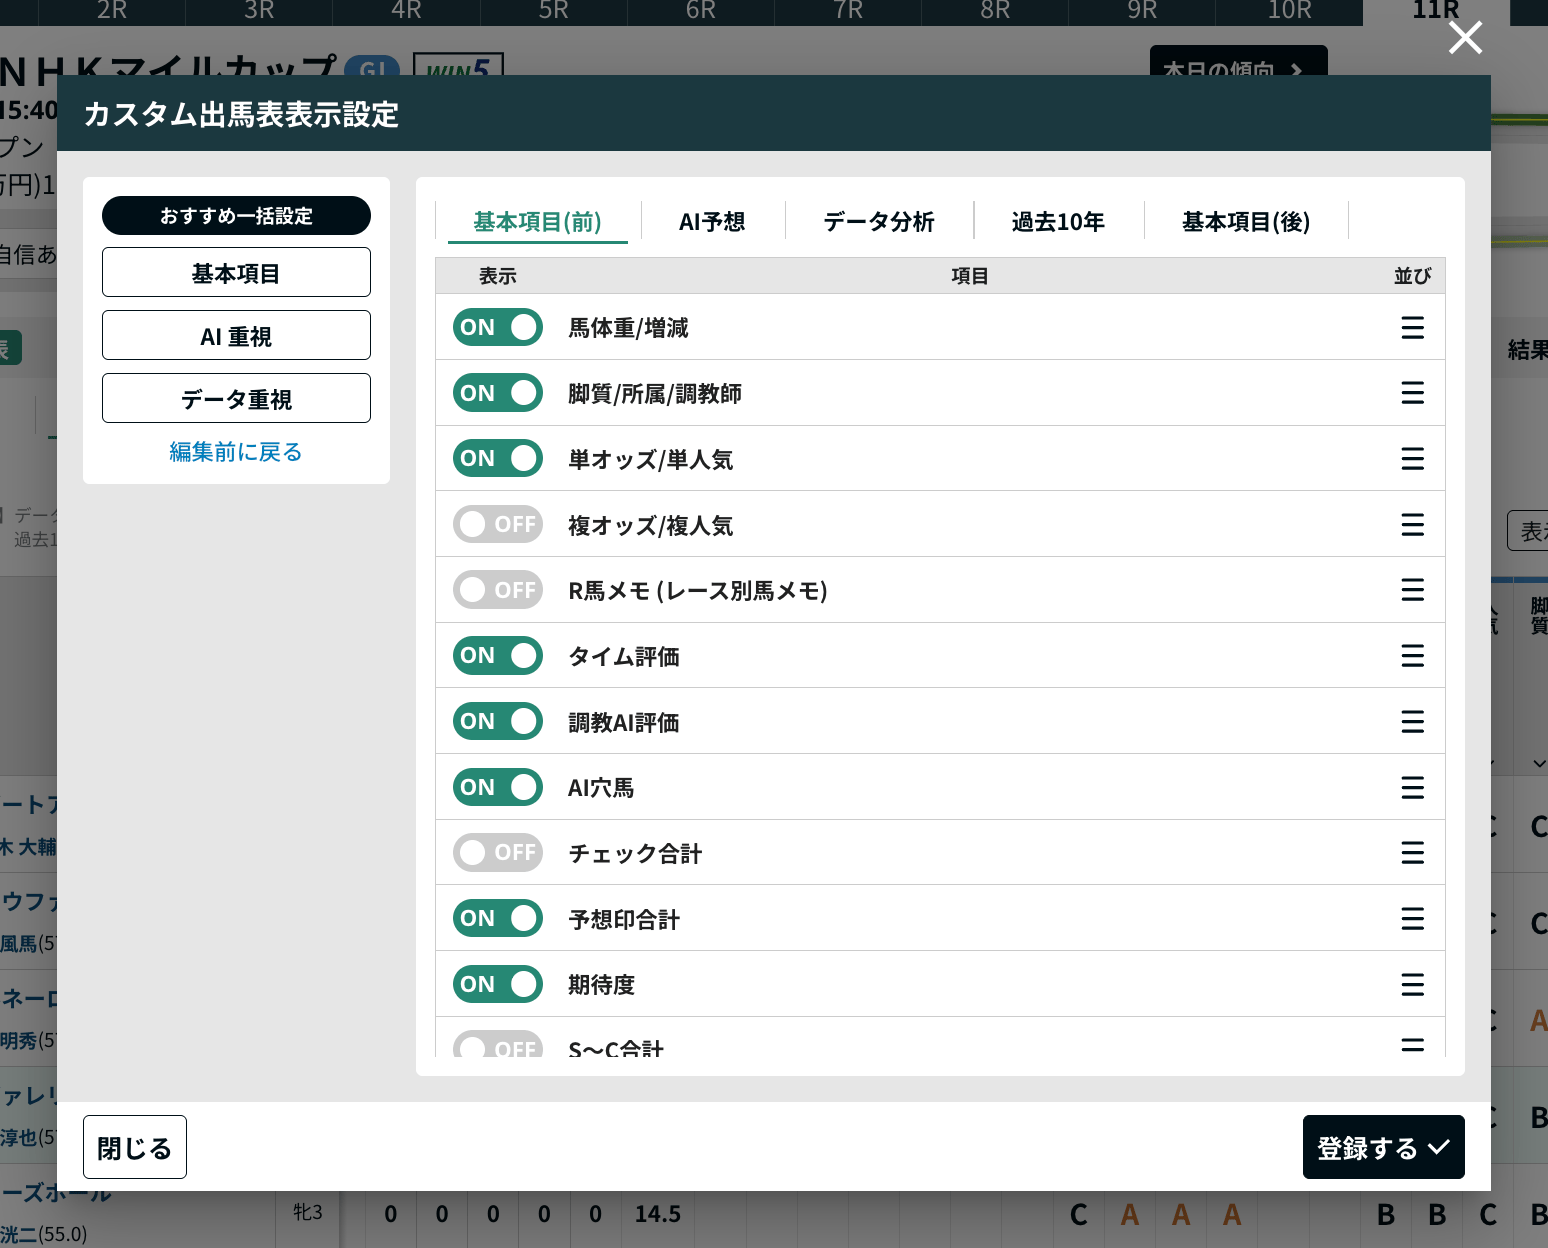Reorder handle for R馬メモ row
This screenshot has height=1248, width=1548.
coord(1412,590)
